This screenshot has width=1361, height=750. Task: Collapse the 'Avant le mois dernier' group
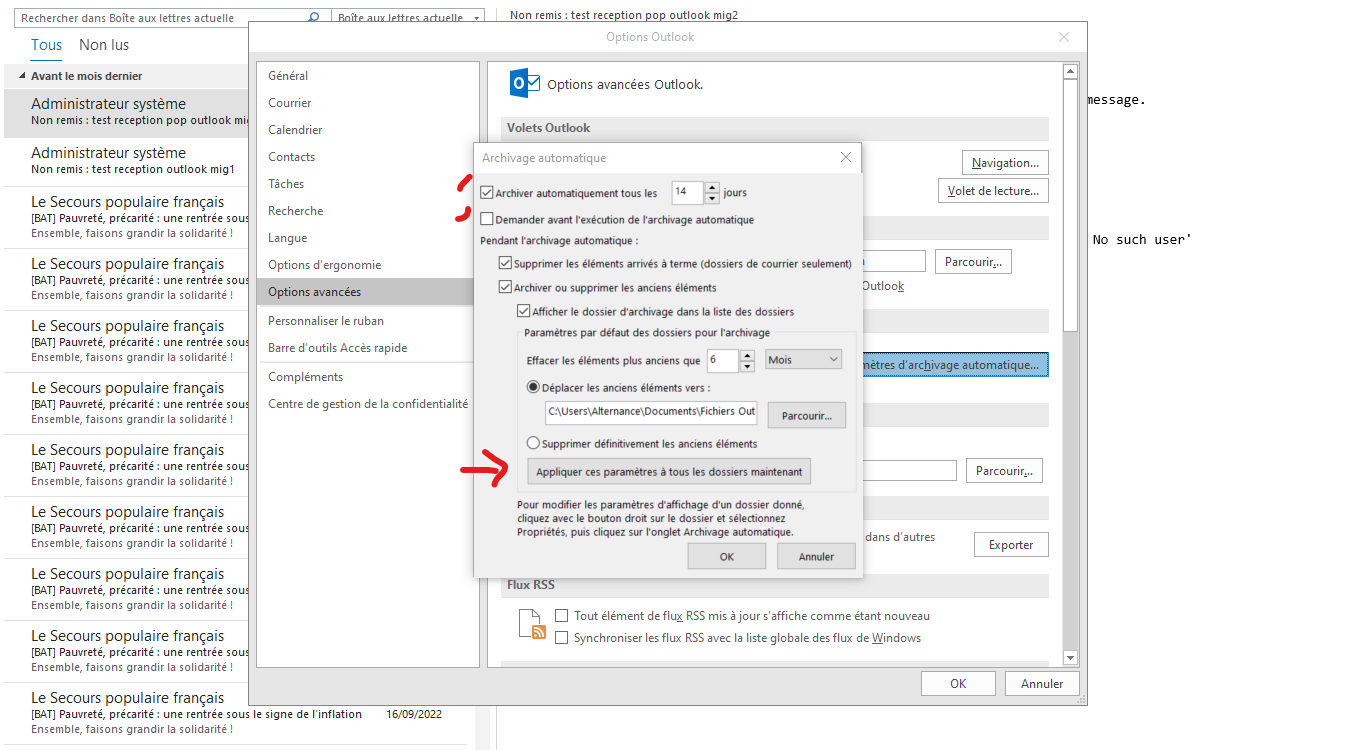22,76
